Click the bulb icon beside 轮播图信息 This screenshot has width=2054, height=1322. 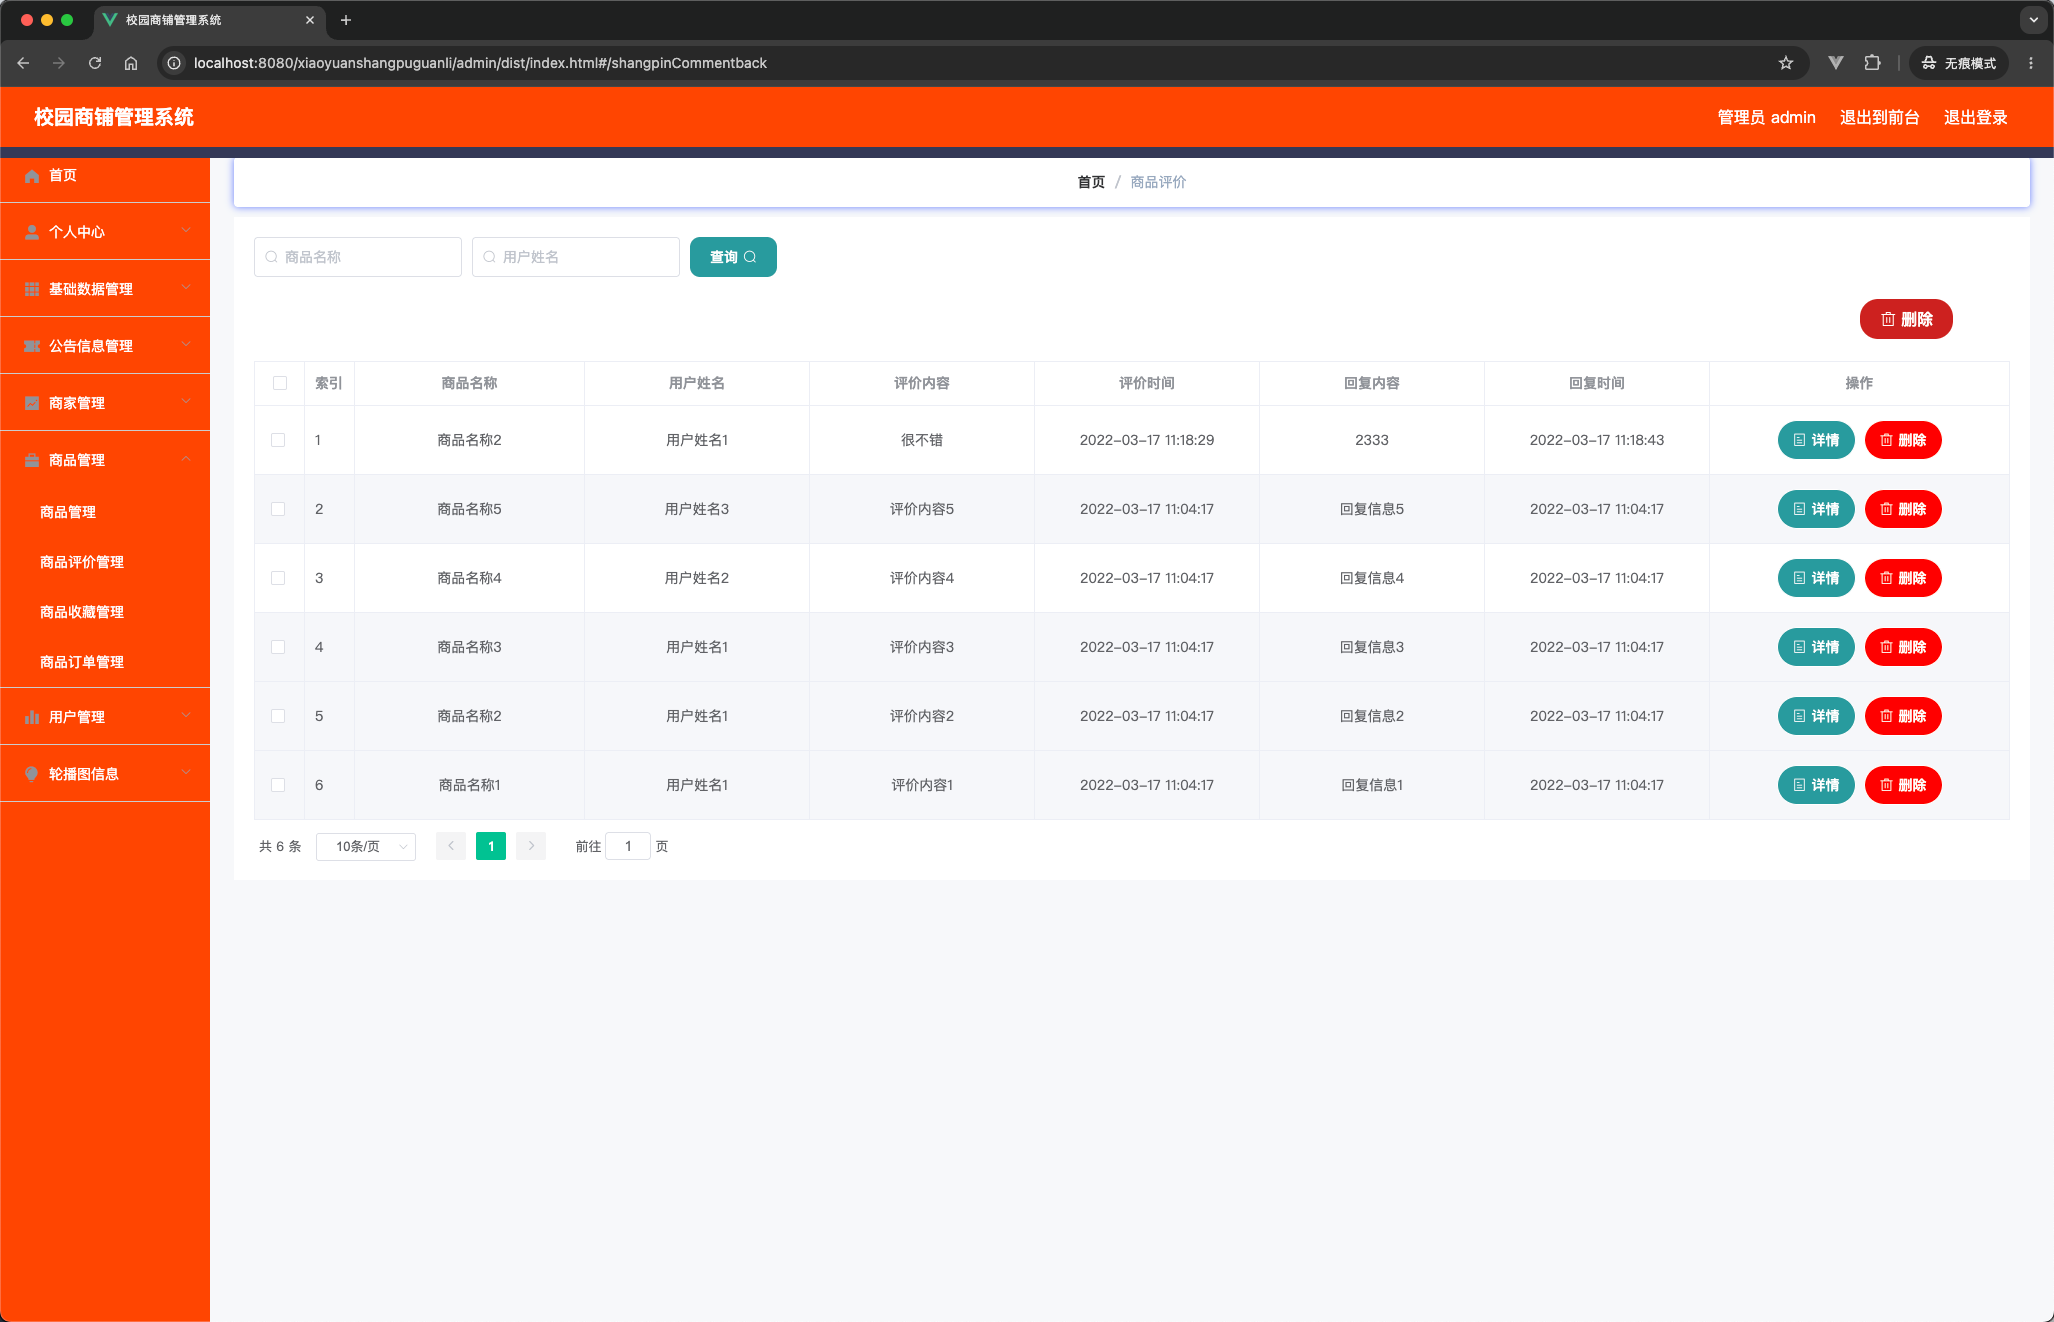coord(32,774)
